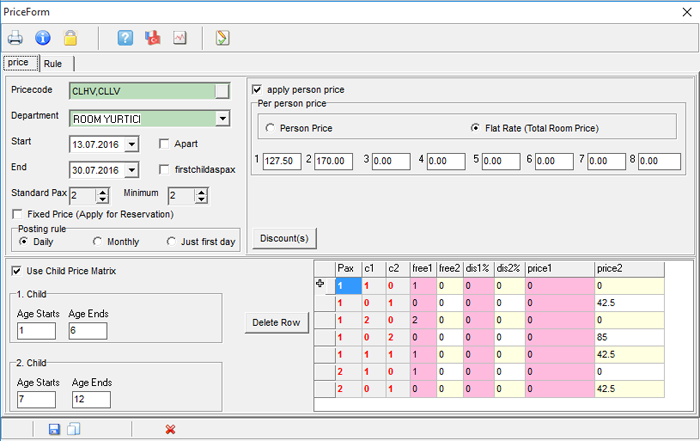700x441 pixels.
Task: Click the price1 column header
Action: click(560, 269)
